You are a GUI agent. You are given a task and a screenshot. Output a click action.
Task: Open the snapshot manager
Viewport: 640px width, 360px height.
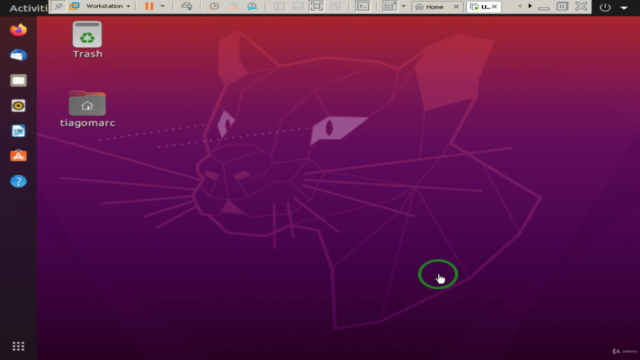(x=252, y=6)
